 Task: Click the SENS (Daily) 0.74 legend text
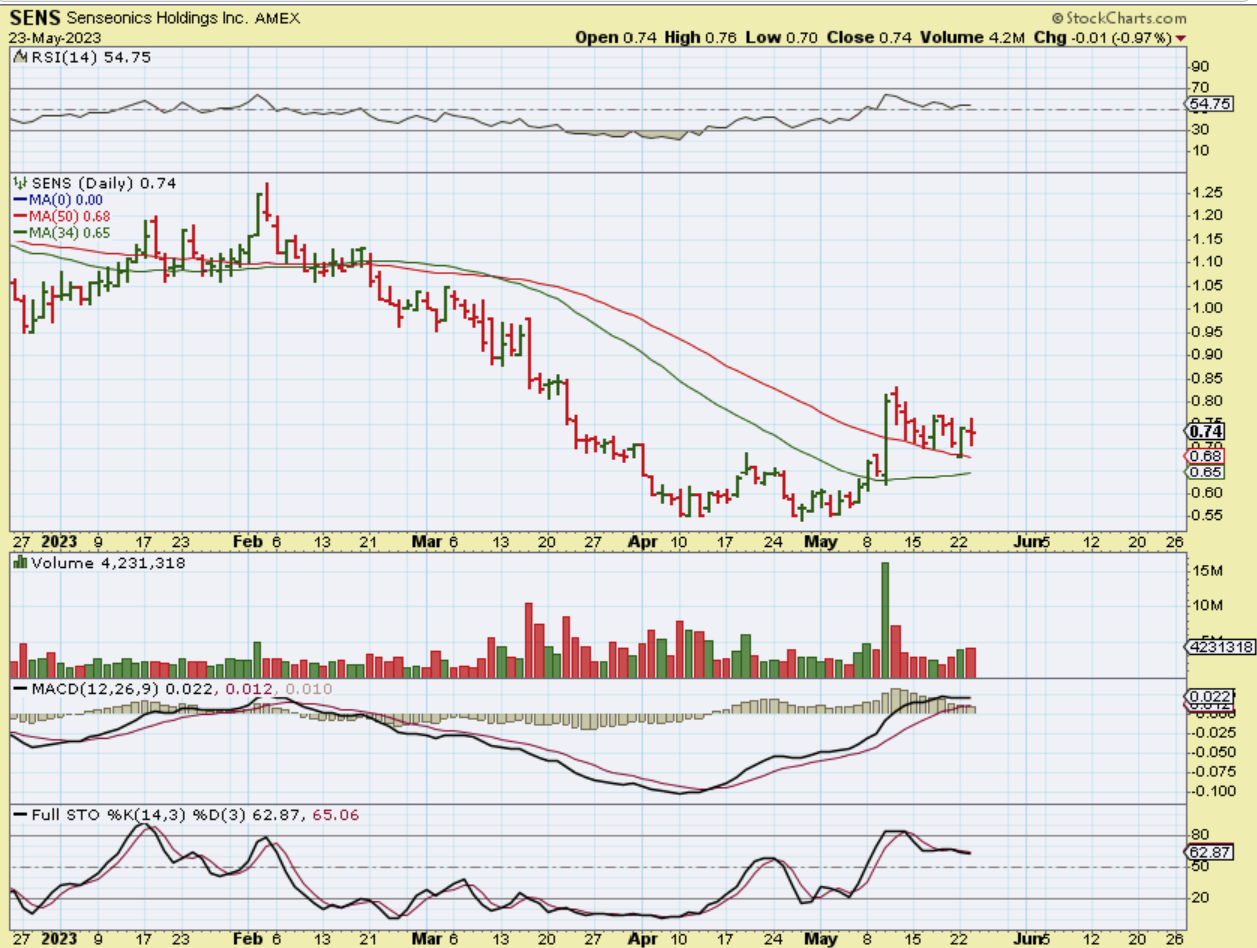coord(103,183)
